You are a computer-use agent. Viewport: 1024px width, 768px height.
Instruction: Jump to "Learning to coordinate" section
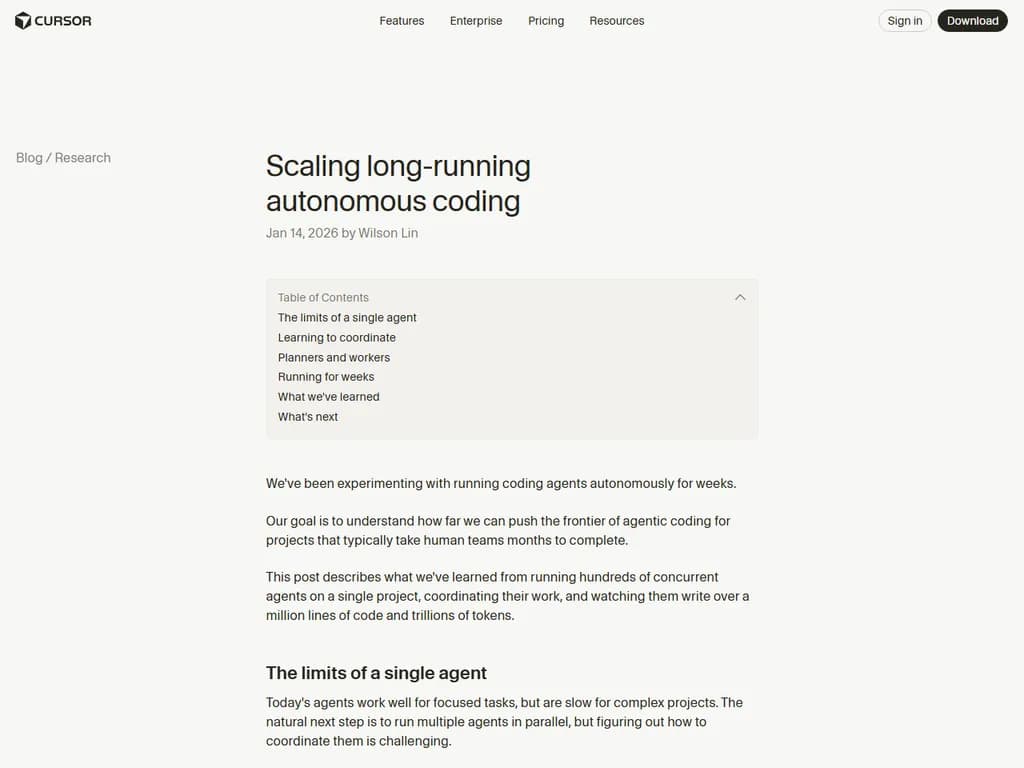(337, 338)
